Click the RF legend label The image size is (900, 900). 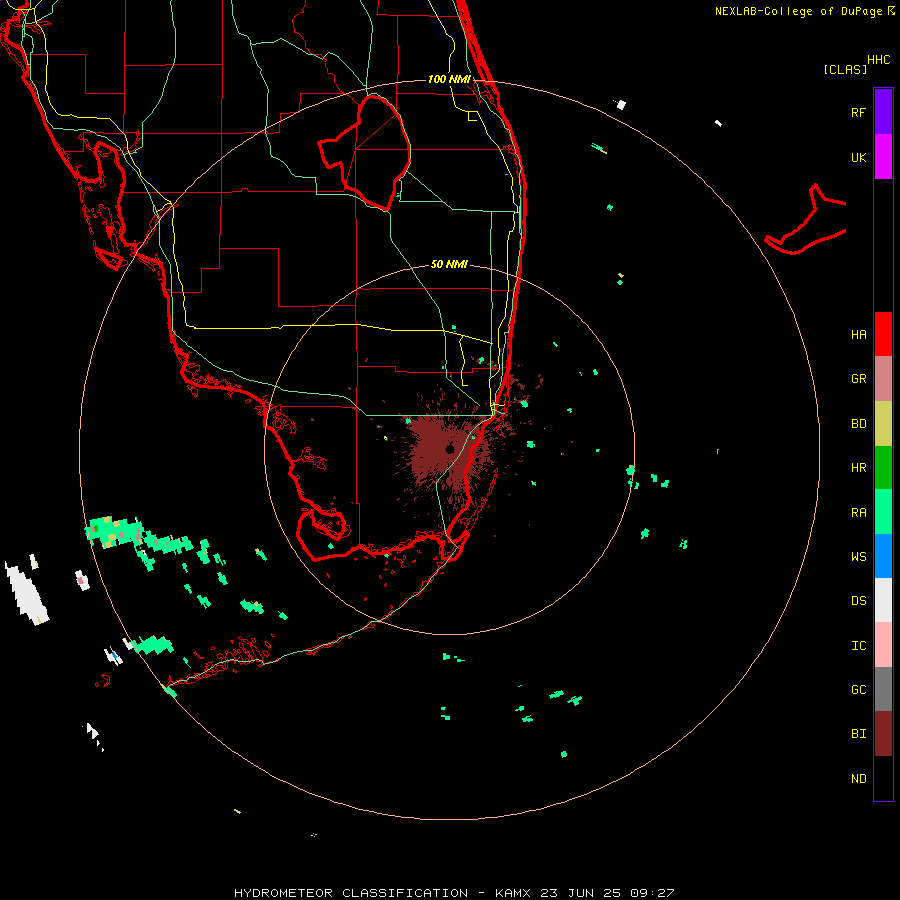pyautogui.click(x=858, y=113)
